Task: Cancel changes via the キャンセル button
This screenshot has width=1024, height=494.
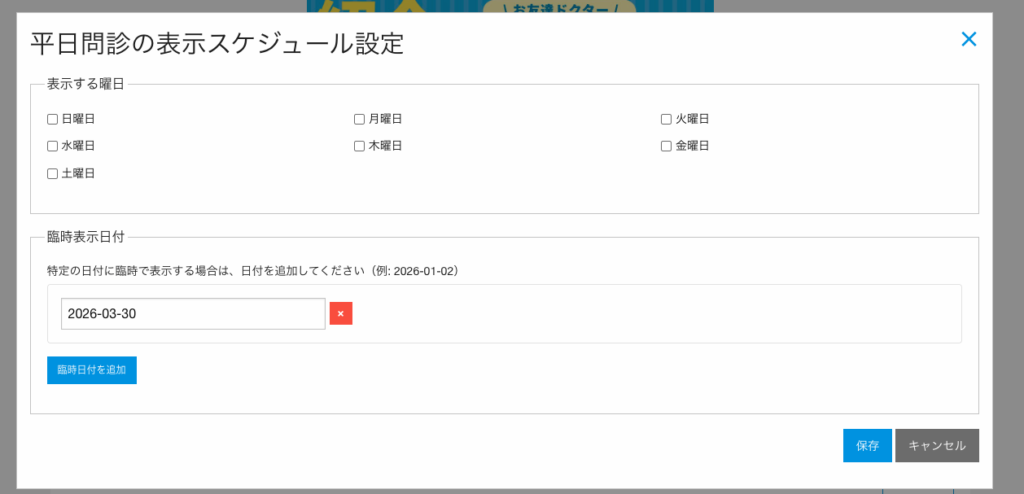Action: coord(937,446)
